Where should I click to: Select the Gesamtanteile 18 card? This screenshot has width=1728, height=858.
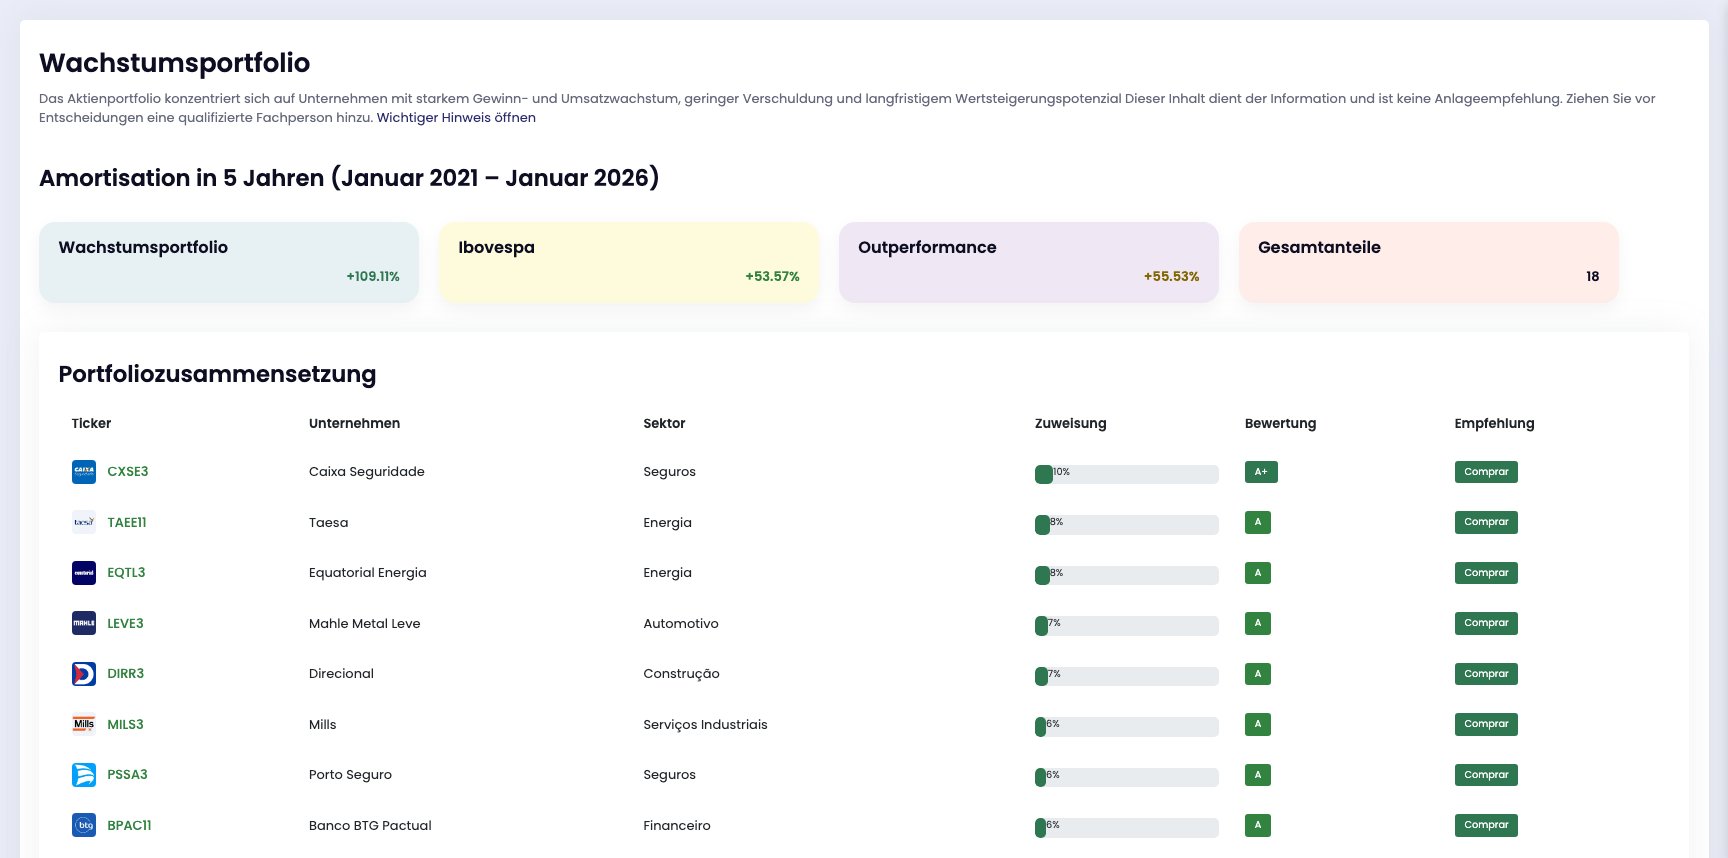[x=1429, y=262]
